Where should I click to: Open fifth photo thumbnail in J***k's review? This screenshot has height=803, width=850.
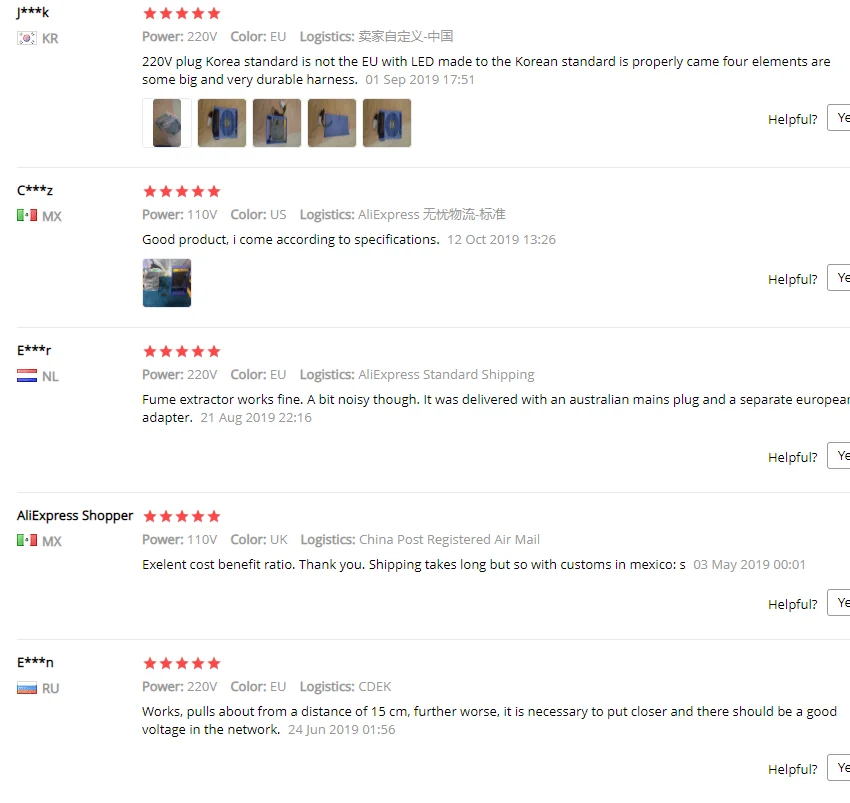click(387, 123)
